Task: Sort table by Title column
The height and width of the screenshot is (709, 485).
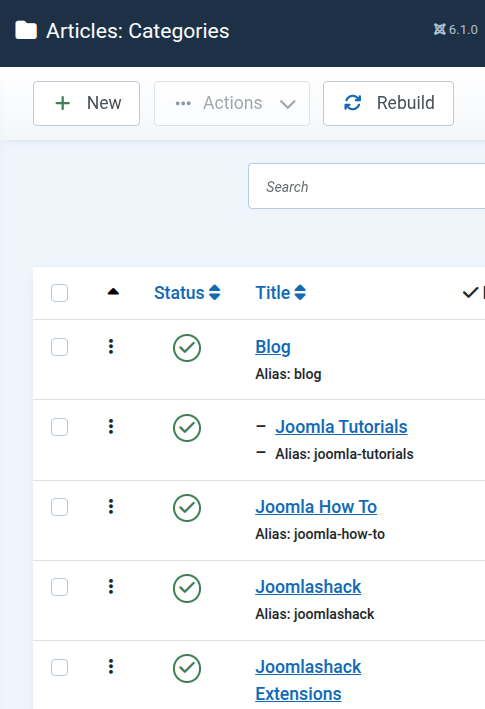Action: tap(281, 293)
